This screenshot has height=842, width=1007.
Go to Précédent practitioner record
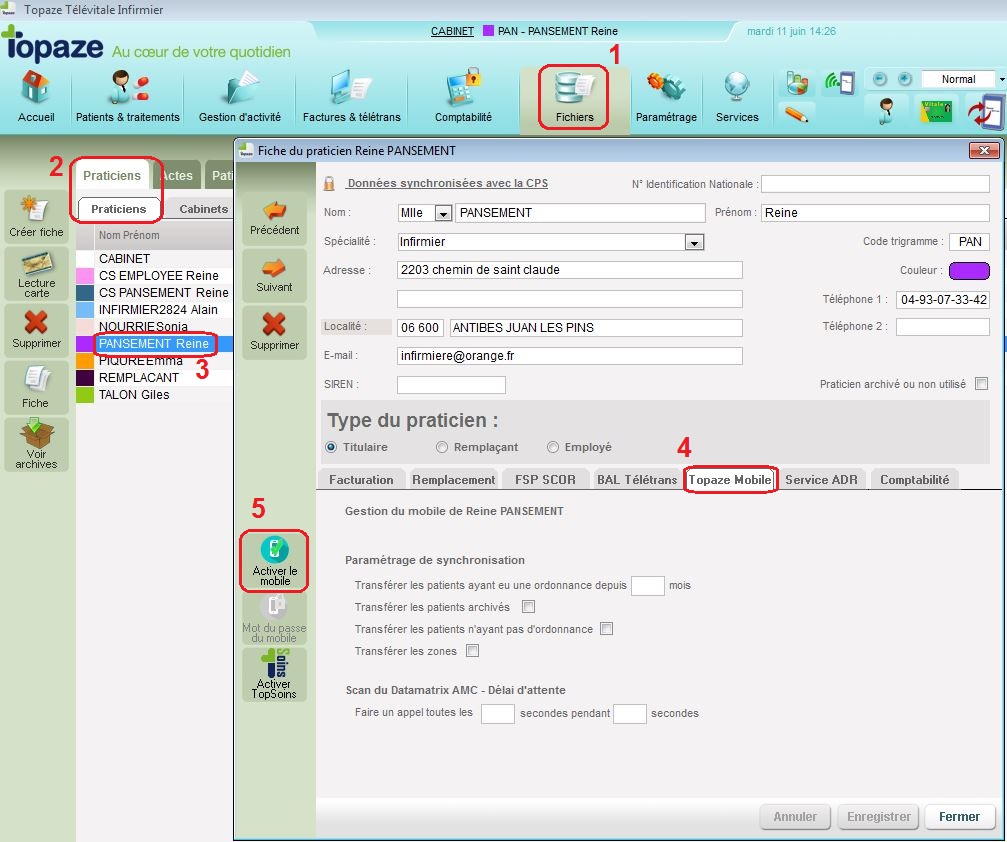[x=274, y=218]
